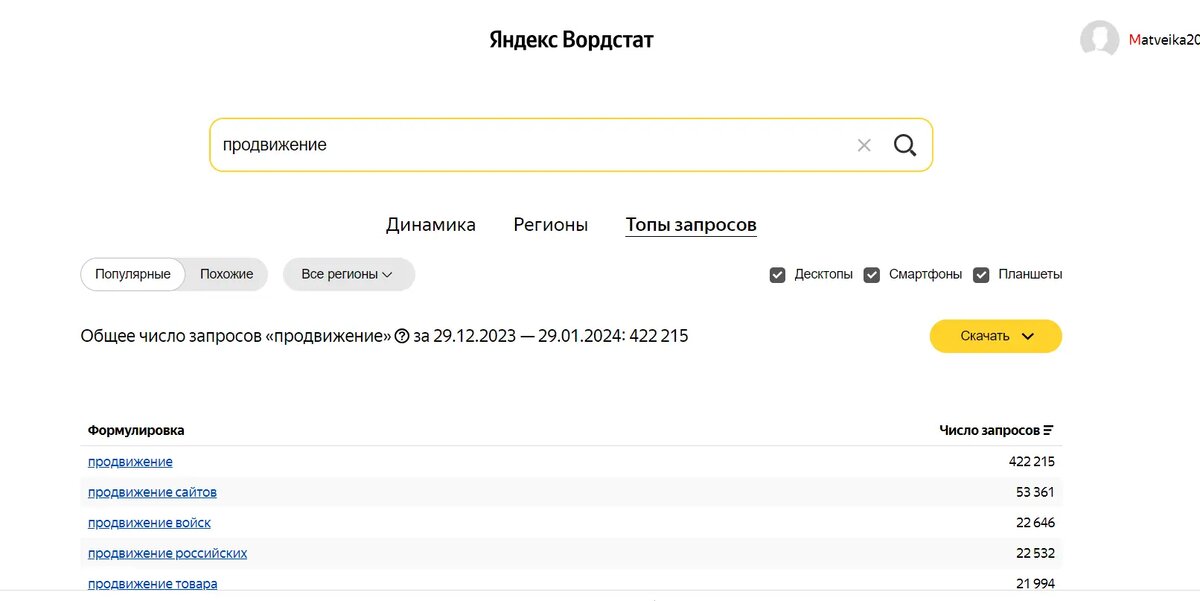The image size is (1200, 601).
Task: Sort by the Число запросов sort icon
Action: coord(1048,430)
